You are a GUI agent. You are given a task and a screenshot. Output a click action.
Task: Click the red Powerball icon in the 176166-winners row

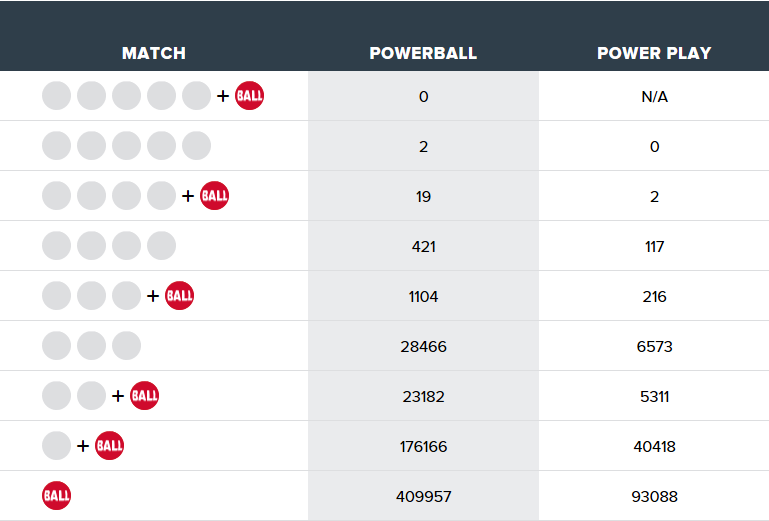click(109, 446)
